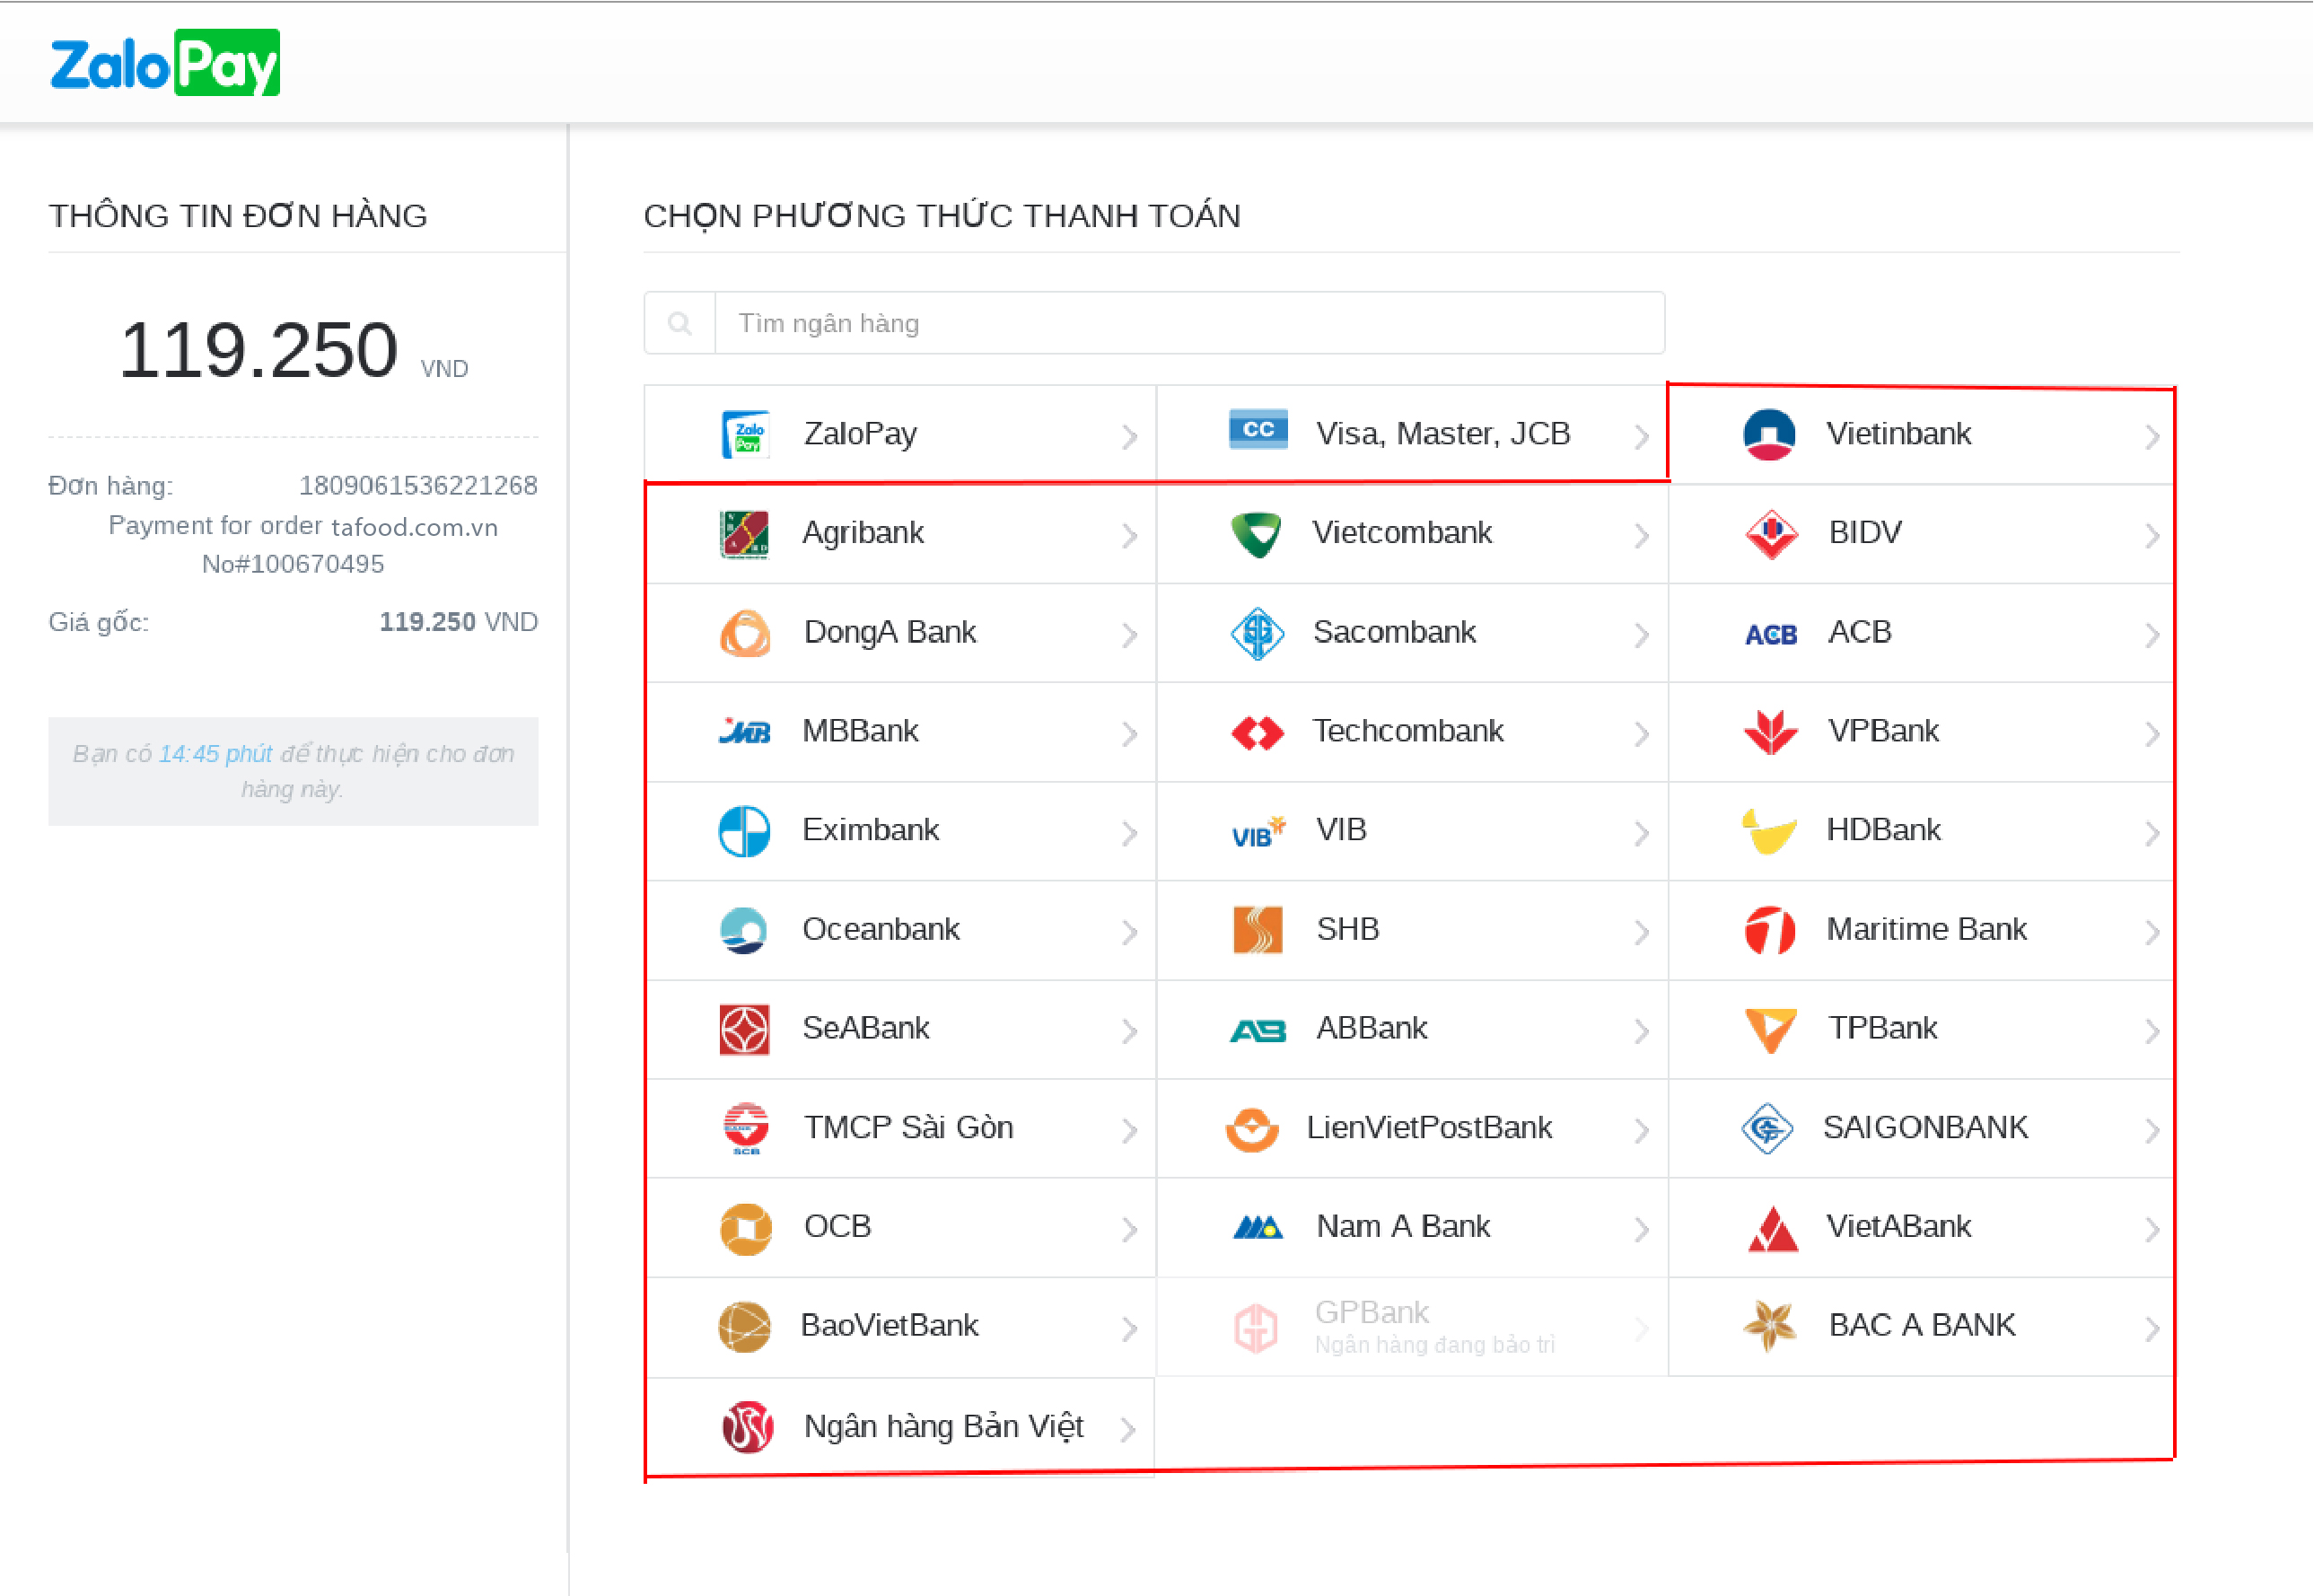This screenshot has height=1596, width=2314.
Task: Click the Ngân hàng đang bảo trì notice
Action: pos(1435,1346)
